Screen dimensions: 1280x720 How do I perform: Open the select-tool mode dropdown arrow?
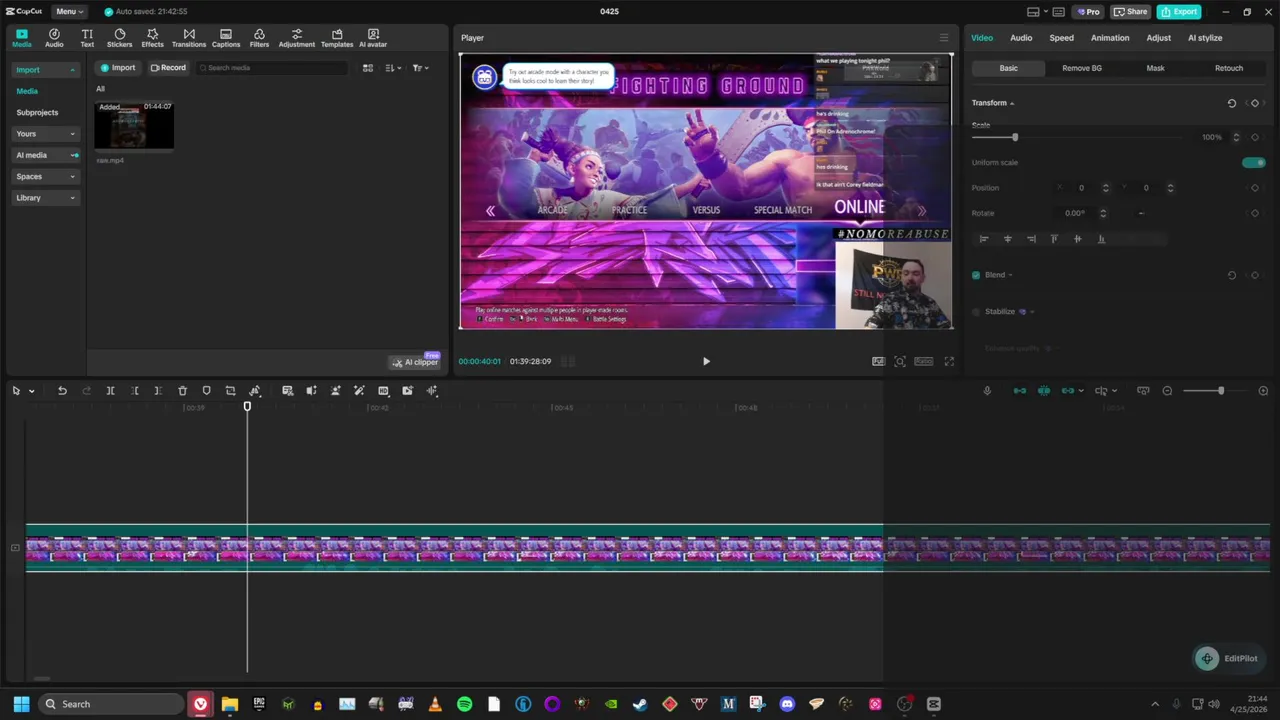31,391
